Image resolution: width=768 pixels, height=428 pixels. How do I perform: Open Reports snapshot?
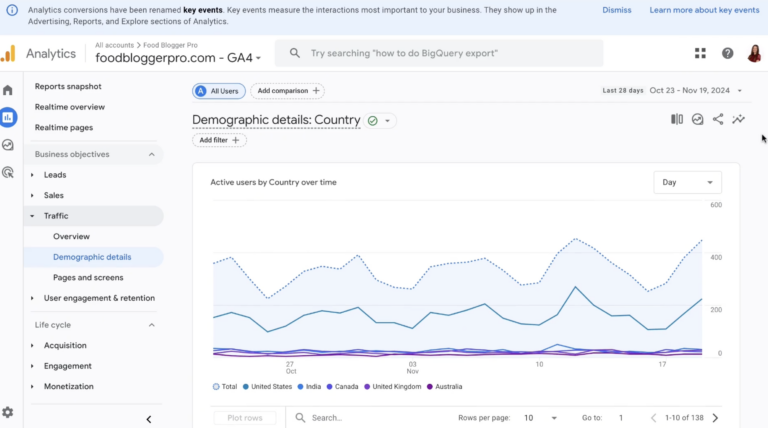[68, 86]
